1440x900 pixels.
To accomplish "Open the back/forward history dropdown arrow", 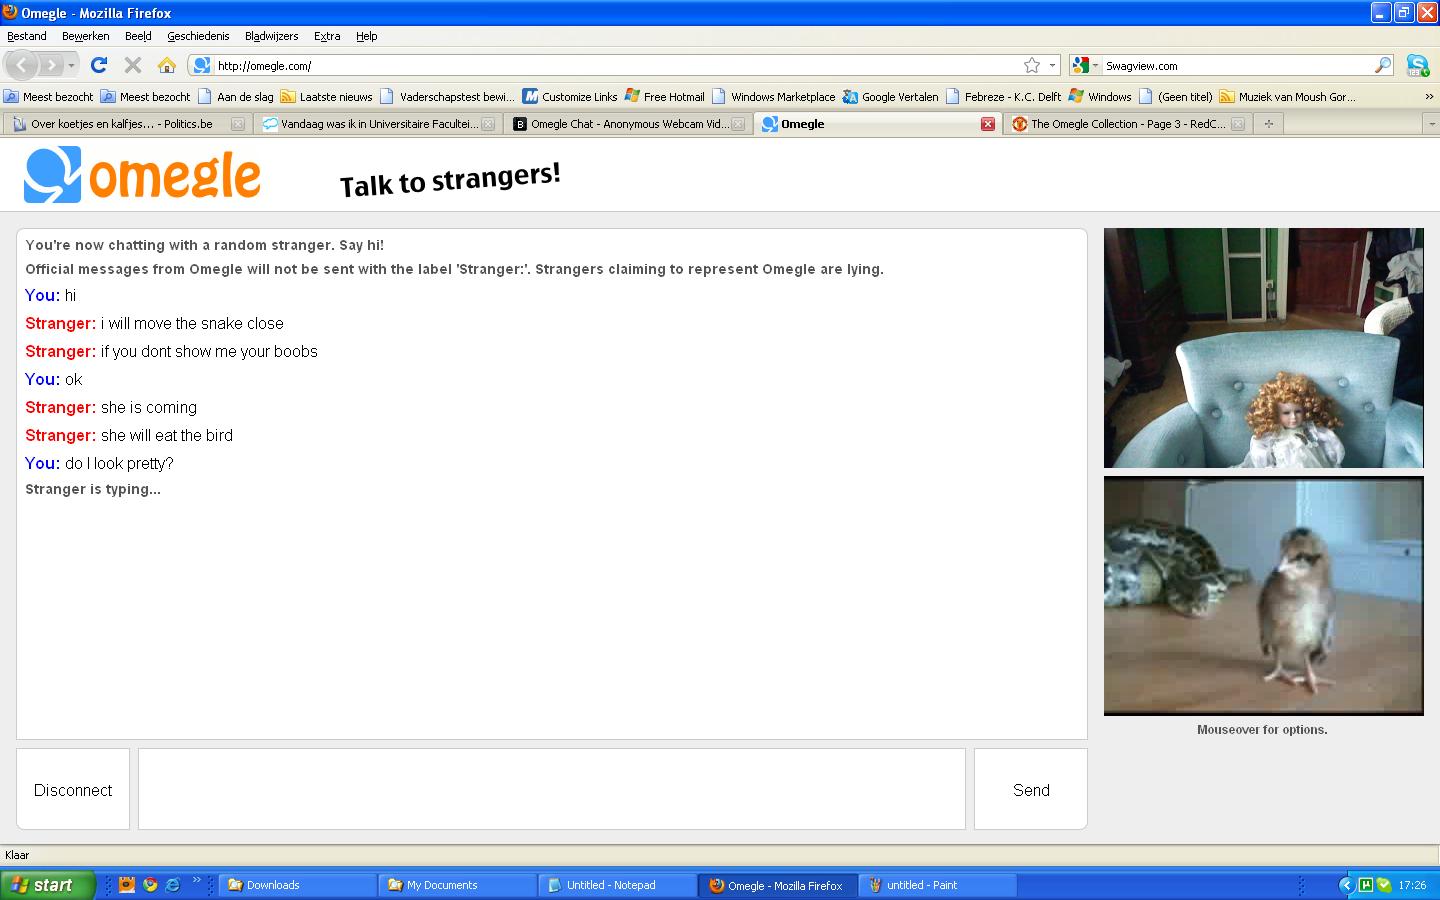I will point(71,65).
